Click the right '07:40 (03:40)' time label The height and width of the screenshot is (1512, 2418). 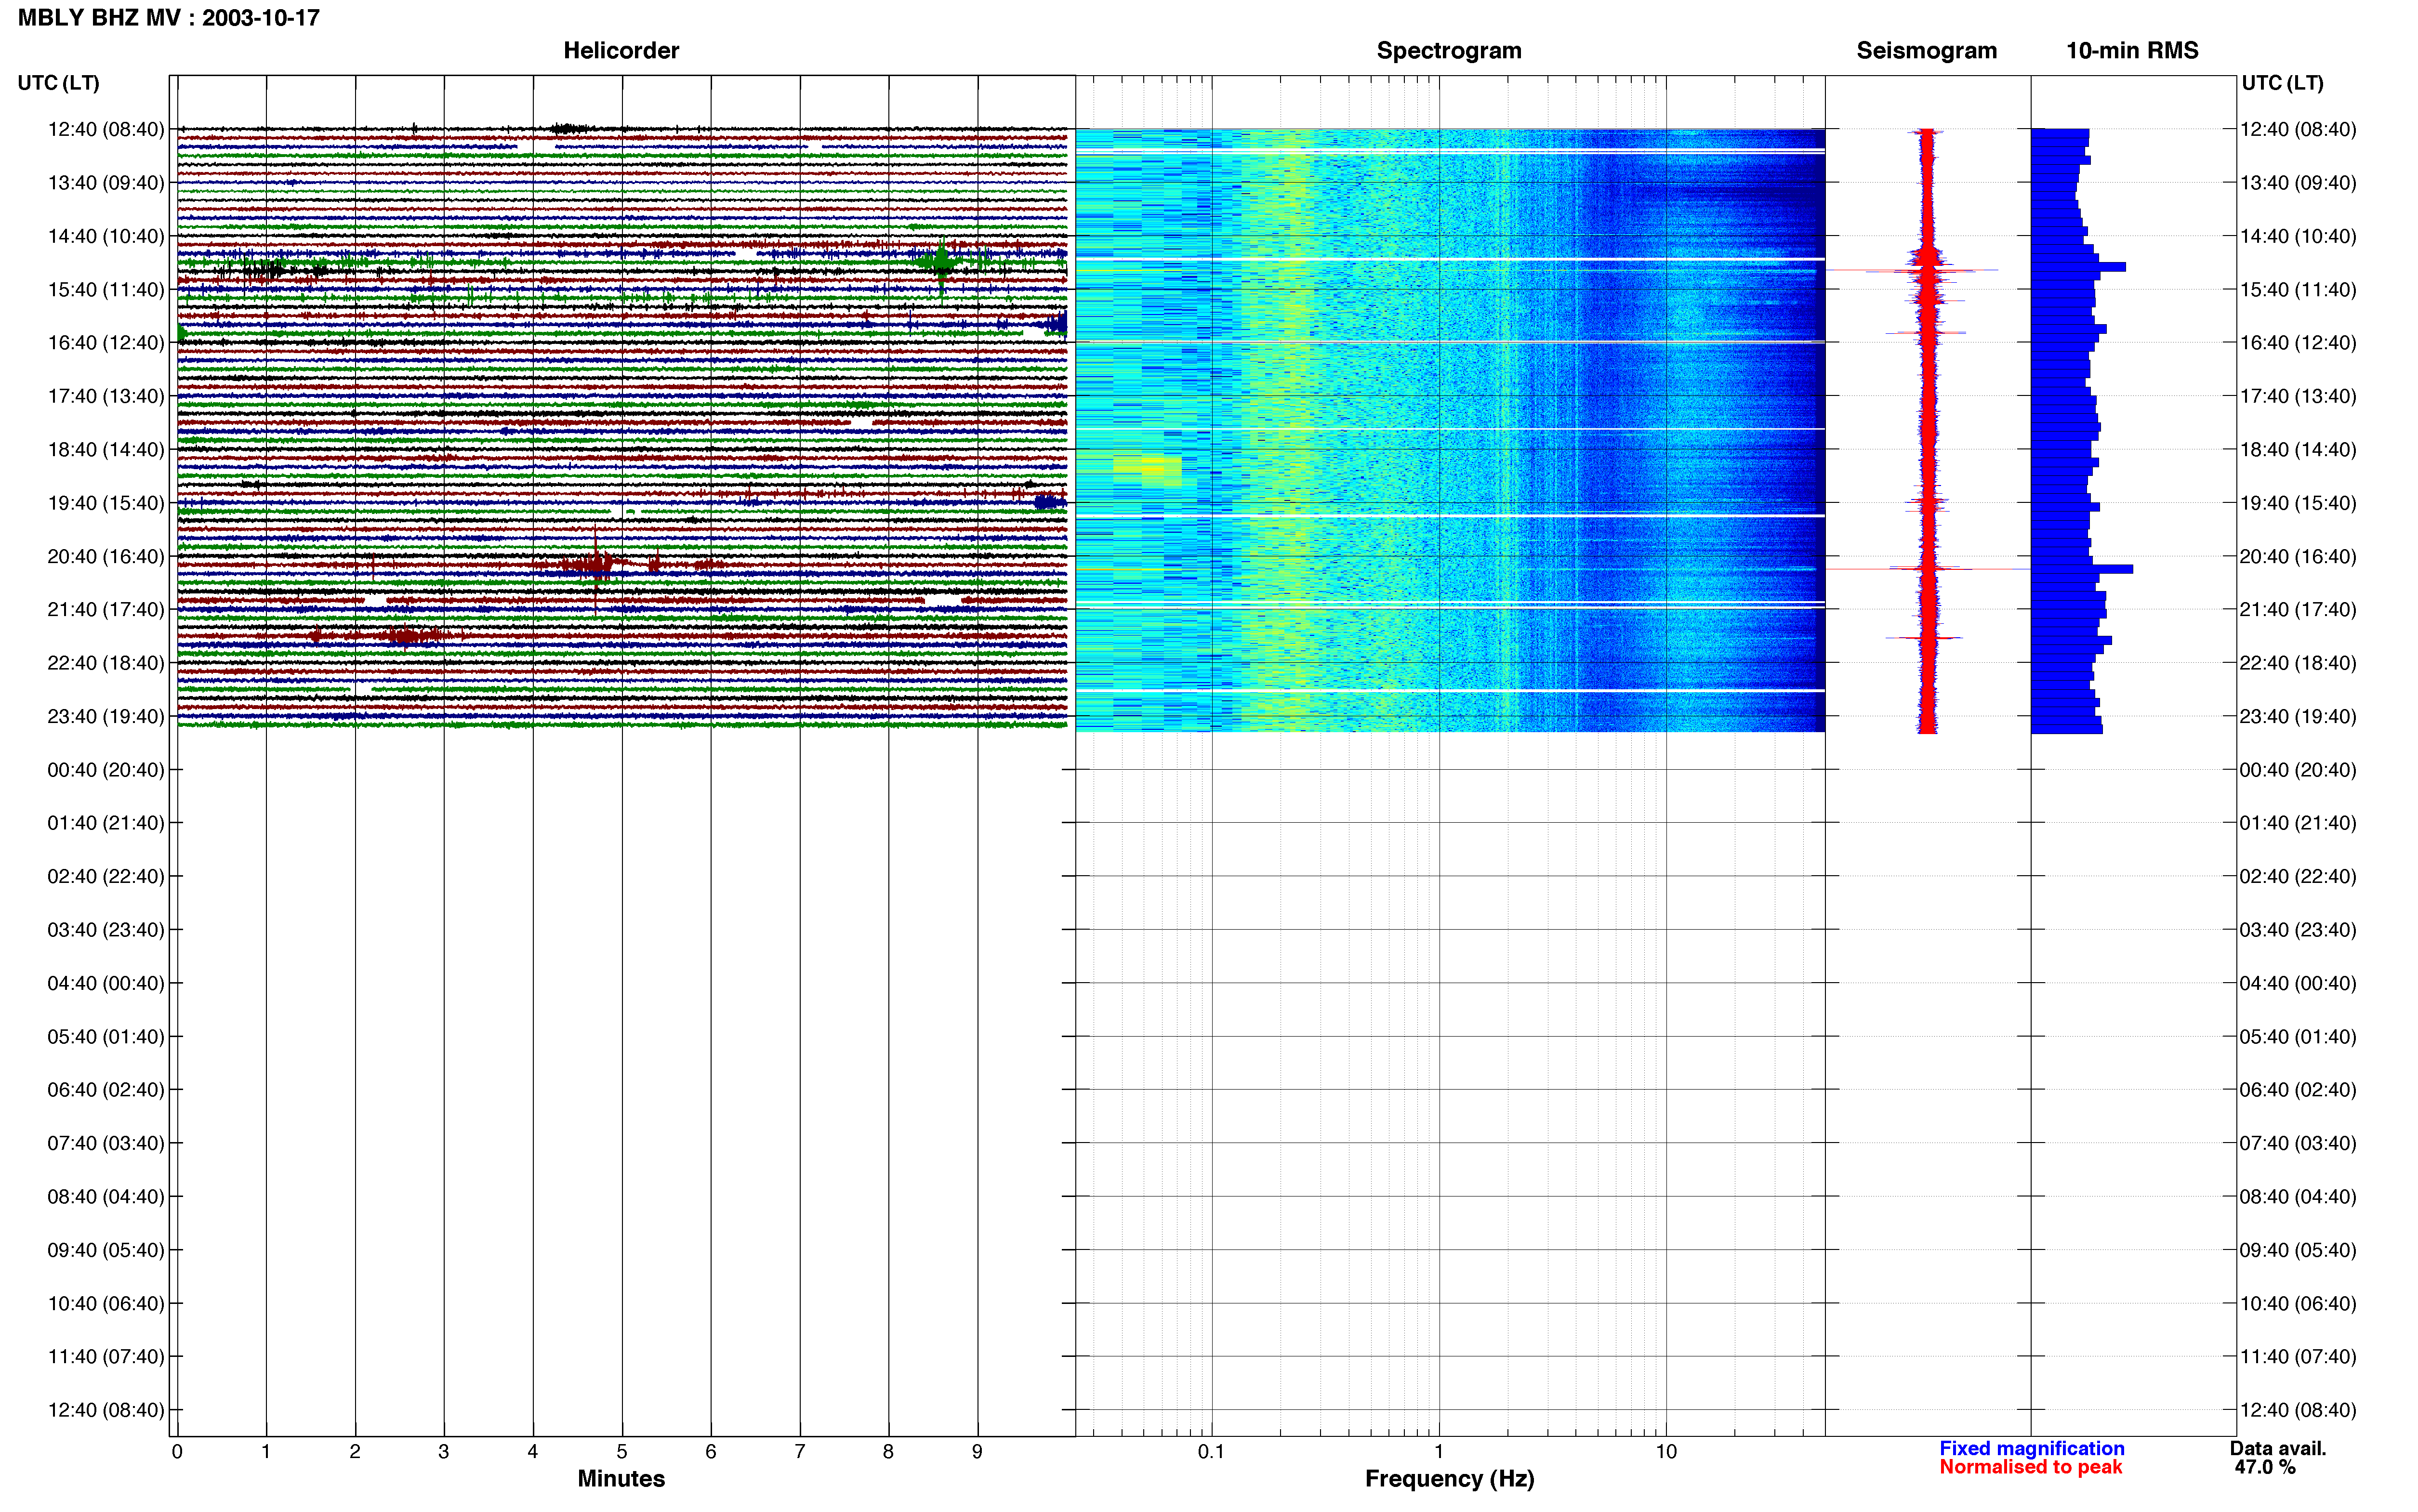click(2298, 1143)
